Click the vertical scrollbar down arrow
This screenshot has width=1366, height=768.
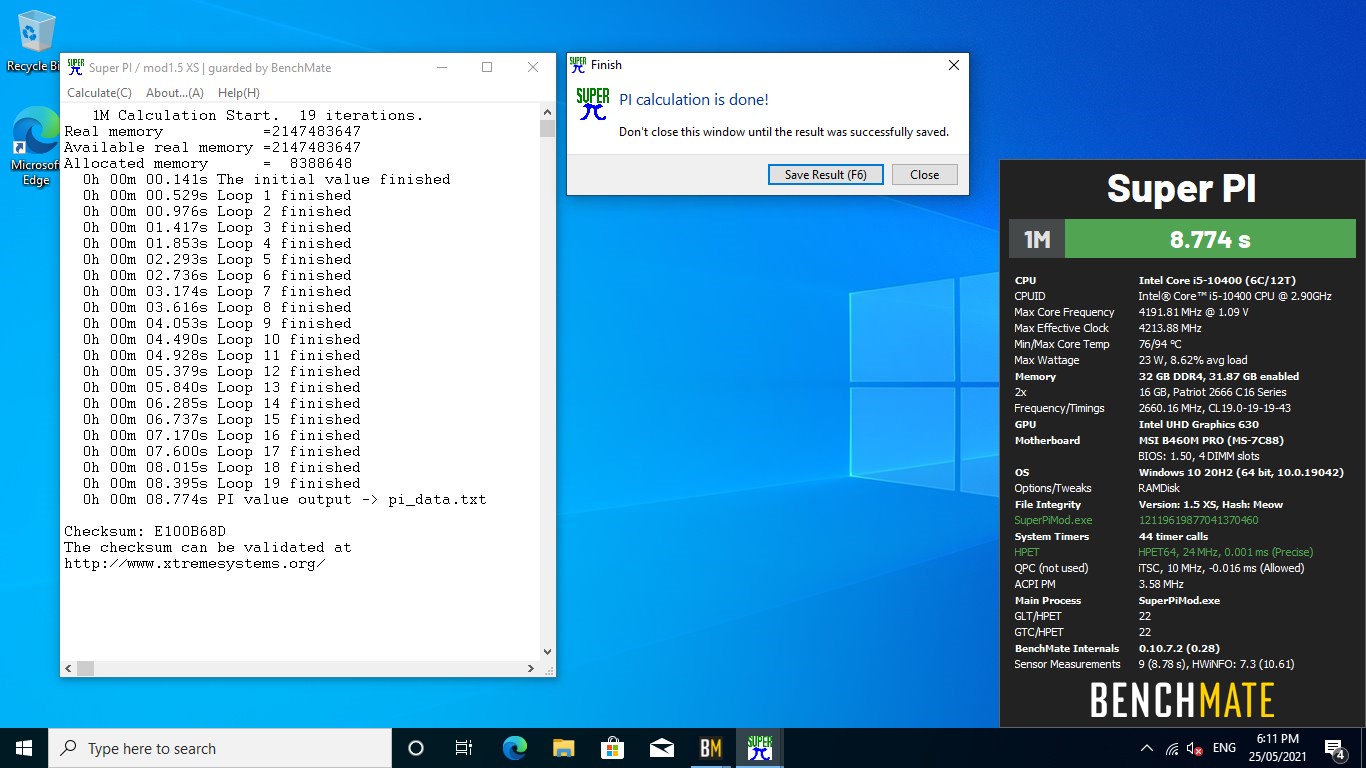click(547, 652)
